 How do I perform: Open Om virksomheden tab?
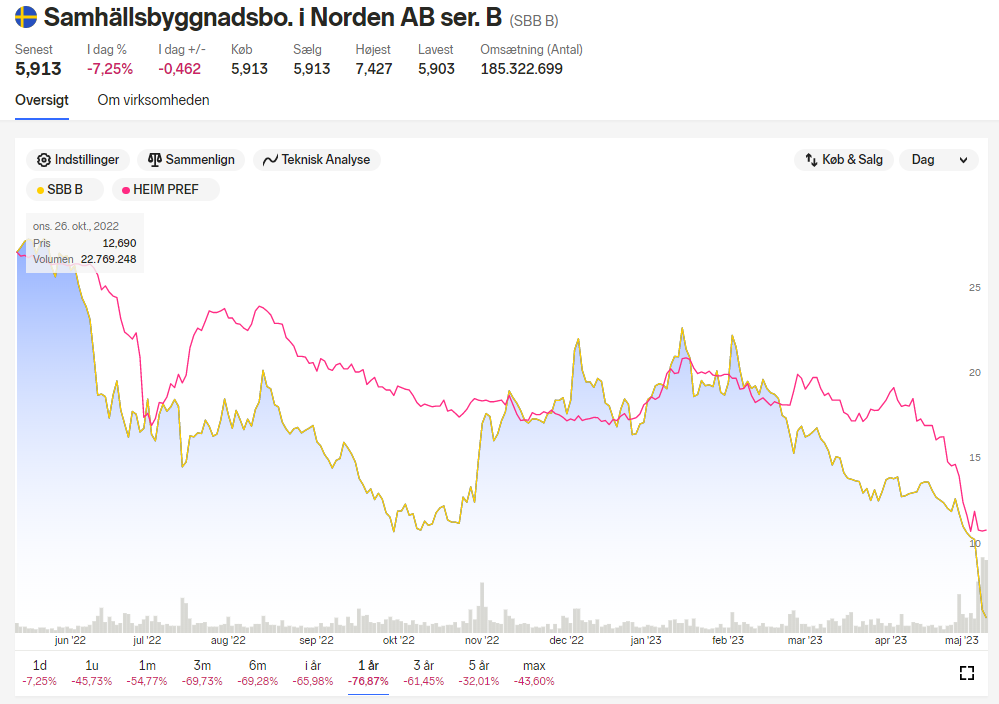[x=154, y=100]
